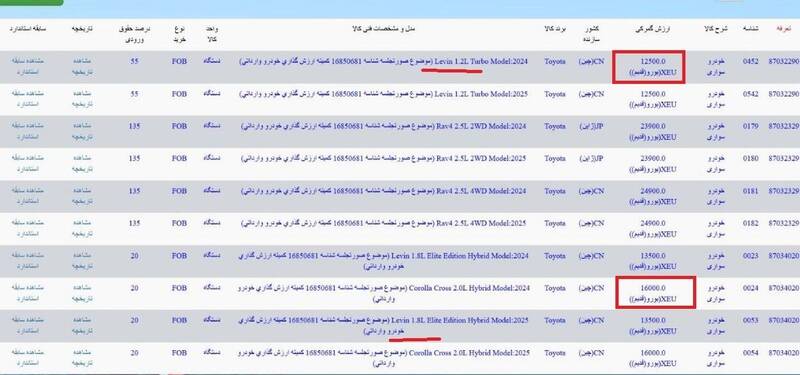
Task: Select identifier cell 0542
Action: [x=751, y=94]
